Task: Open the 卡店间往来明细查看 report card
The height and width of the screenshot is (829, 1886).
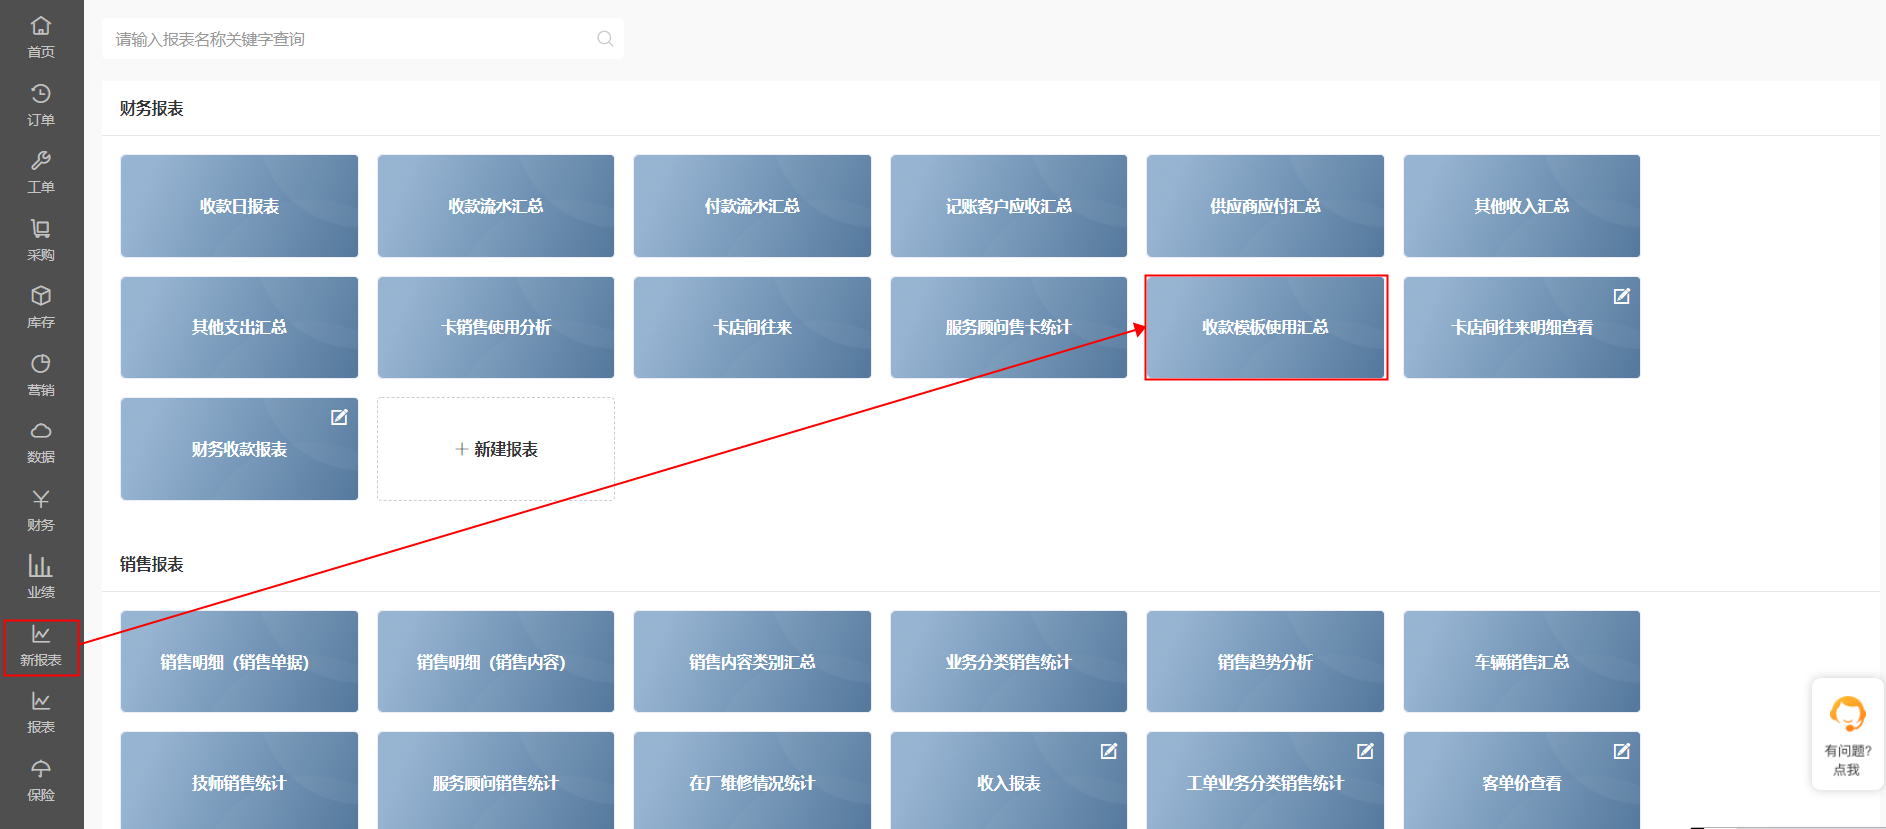Action: [1522, 327]
